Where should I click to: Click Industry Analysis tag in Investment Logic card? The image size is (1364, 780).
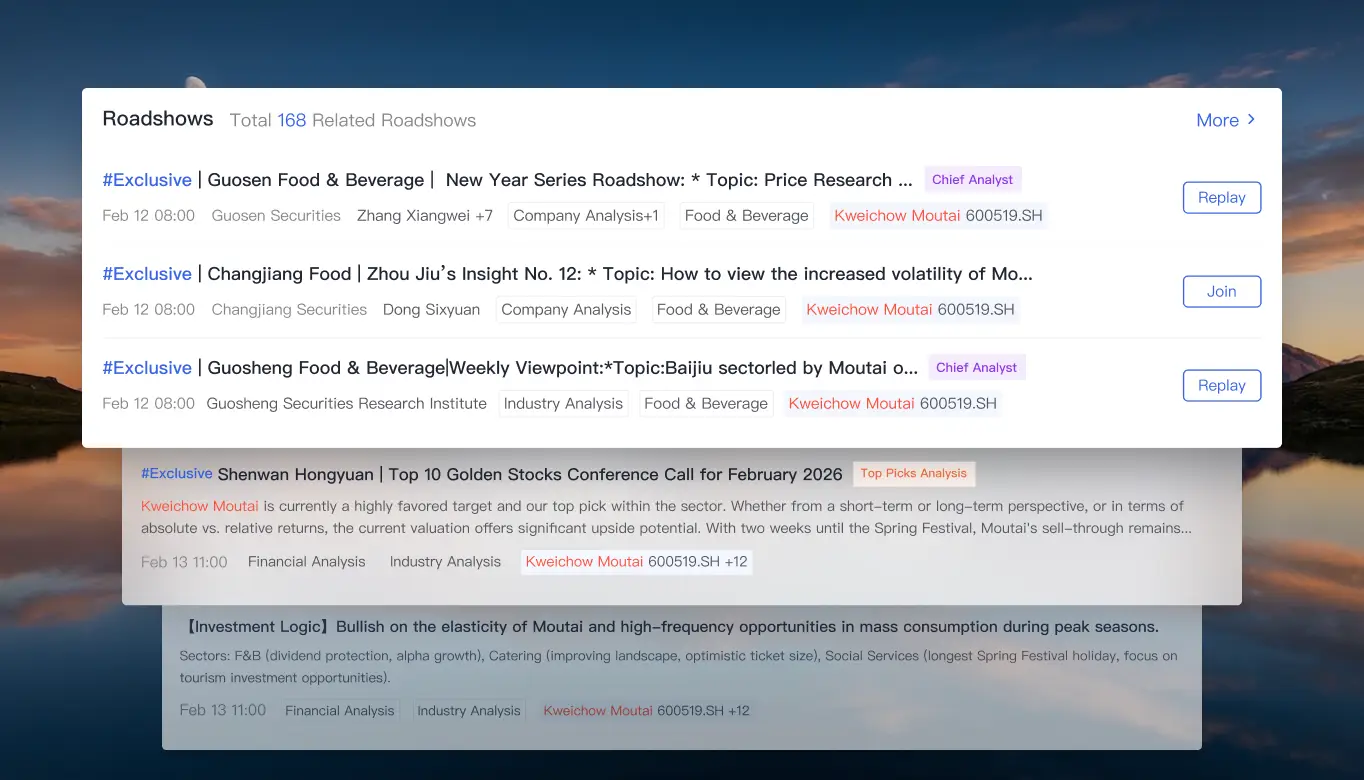coord(469,711)
